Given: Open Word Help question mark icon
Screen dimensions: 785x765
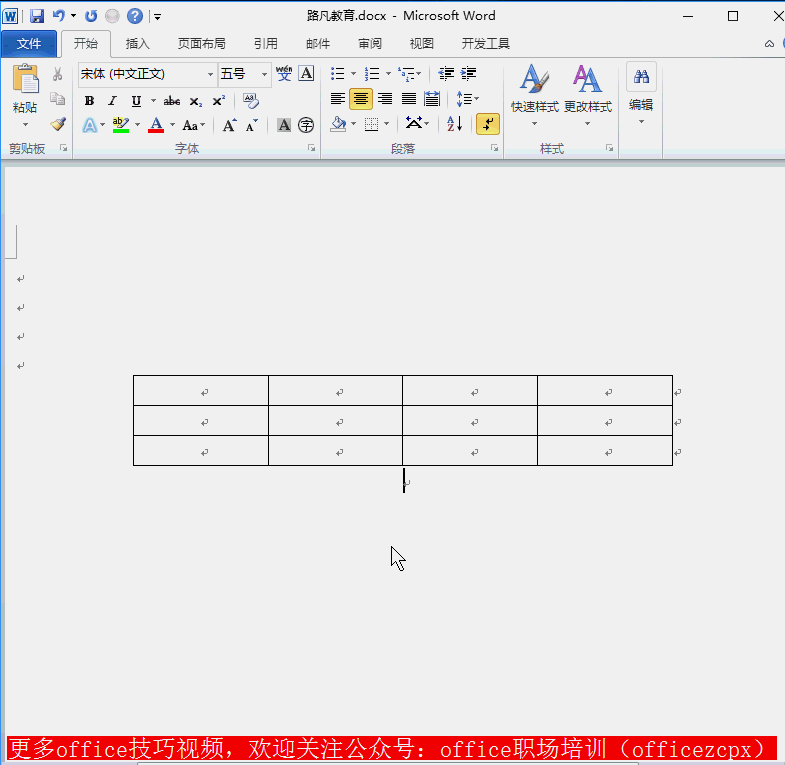Looking at the screenshot, I should click(x=135, y=16).
